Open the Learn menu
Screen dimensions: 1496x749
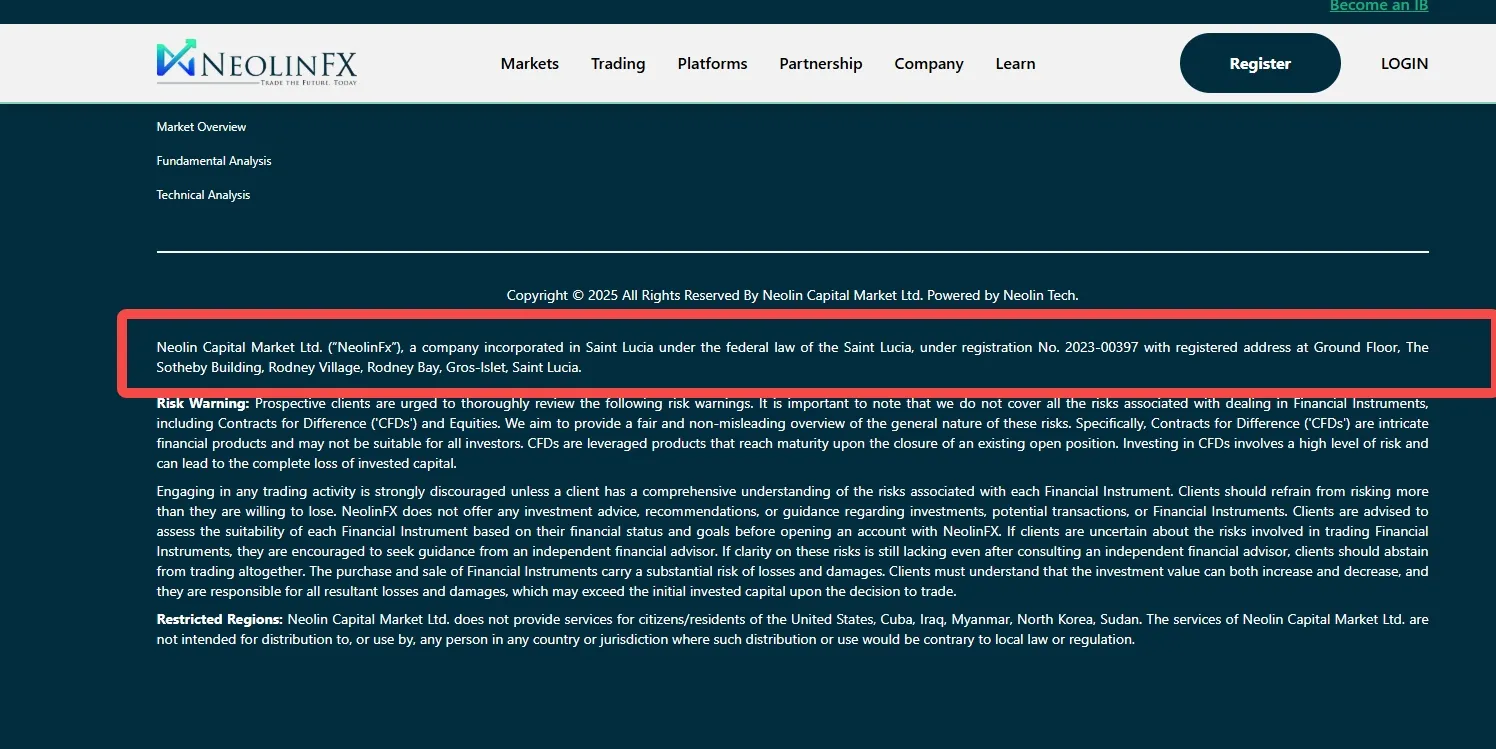[1015, 63]
